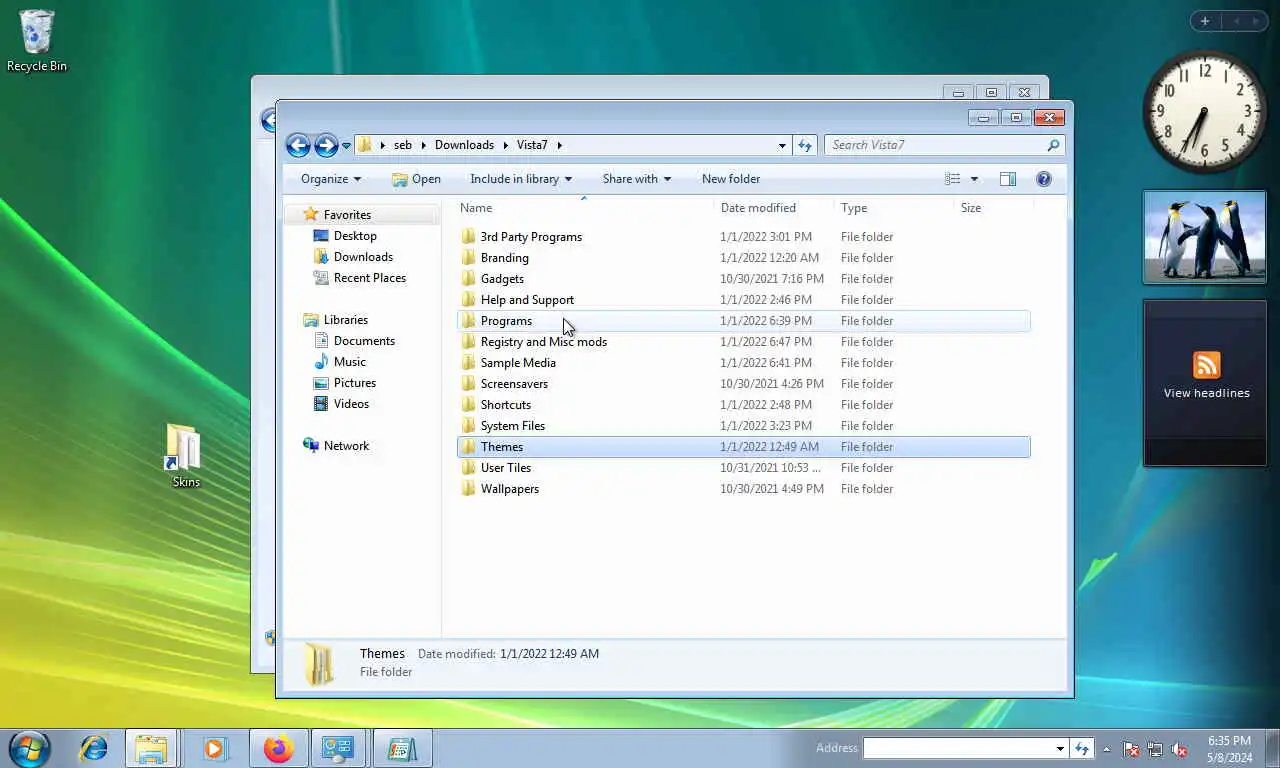Viewport: 1280px width, 768px height.
Task: Switch to Firefox on the taskbar
Action: (278, 748)
